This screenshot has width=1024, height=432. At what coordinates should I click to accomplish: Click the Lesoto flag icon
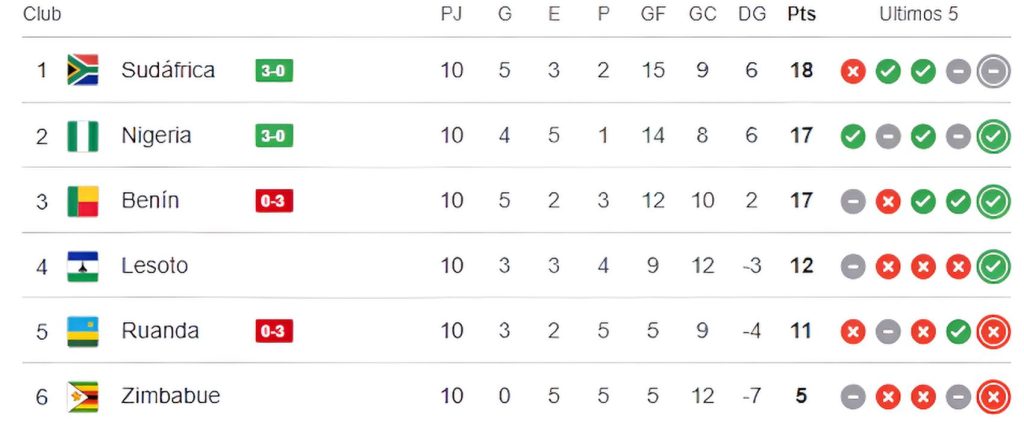tap(82, 266)
